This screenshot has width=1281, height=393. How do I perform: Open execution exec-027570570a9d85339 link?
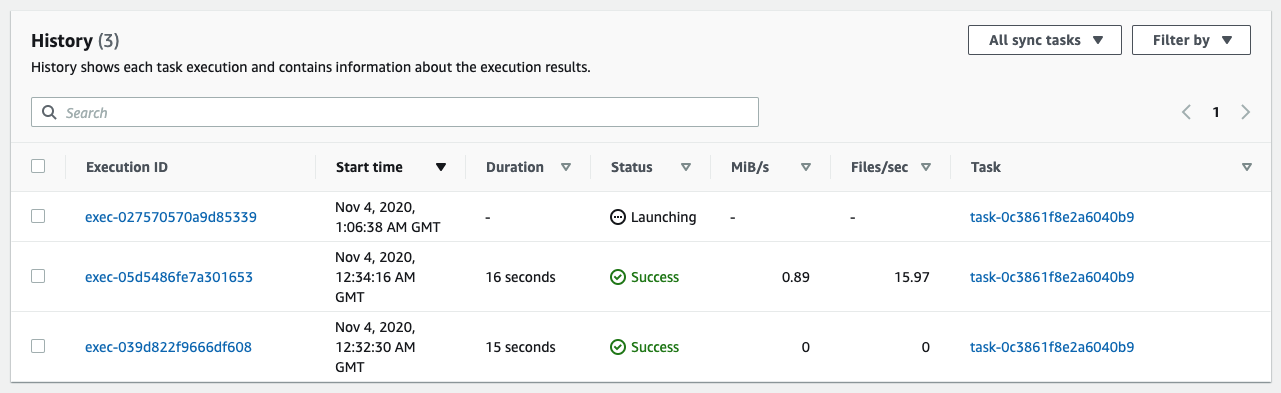tap(169, 217)
